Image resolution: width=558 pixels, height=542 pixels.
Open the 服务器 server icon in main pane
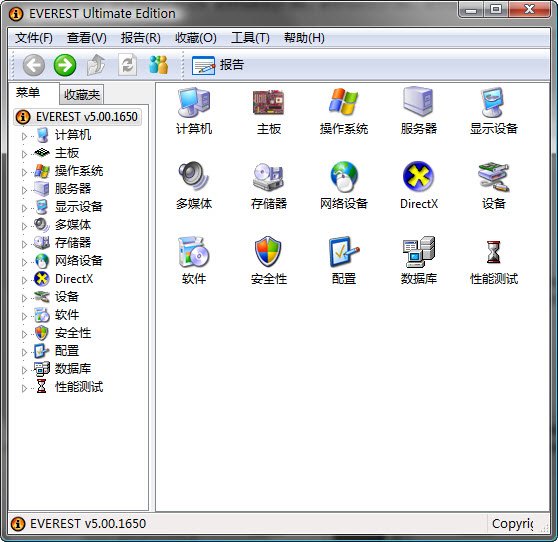(418, 101)
